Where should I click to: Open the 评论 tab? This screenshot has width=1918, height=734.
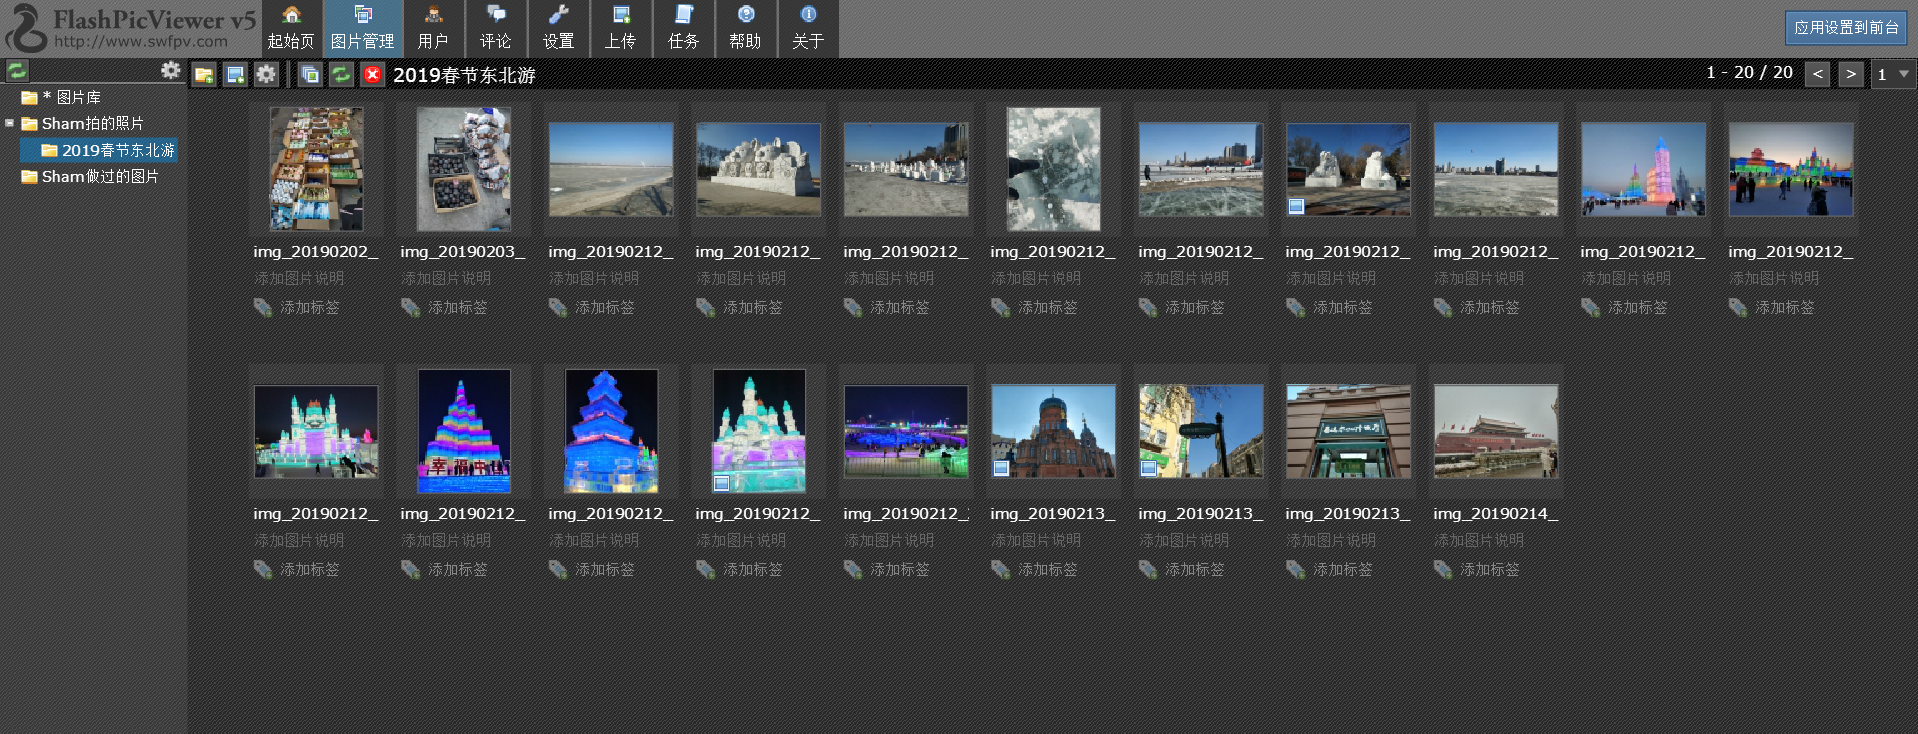pyautogui.click(x=495, y=28)
